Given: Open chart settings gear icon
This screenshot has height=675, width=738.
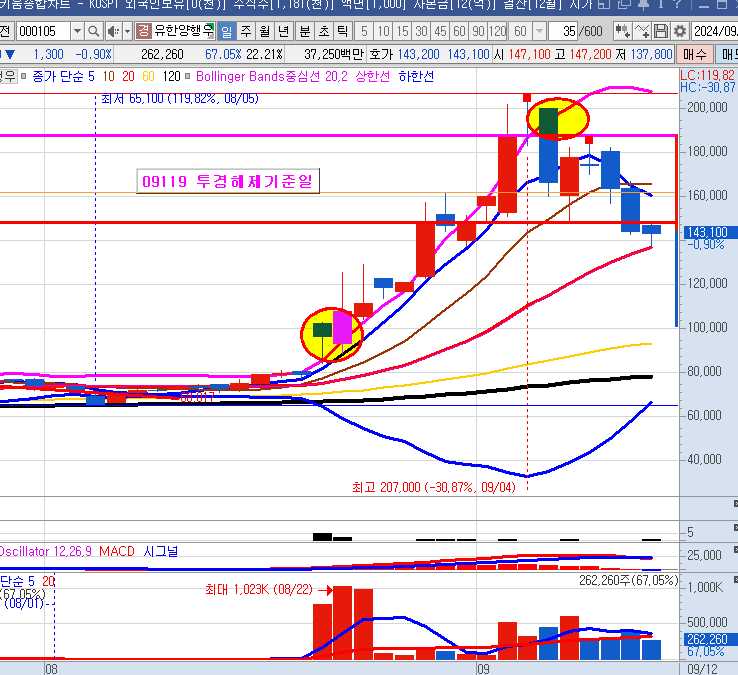Looking at the screenshot, I should pyautogui.click(x=680, y=31).
